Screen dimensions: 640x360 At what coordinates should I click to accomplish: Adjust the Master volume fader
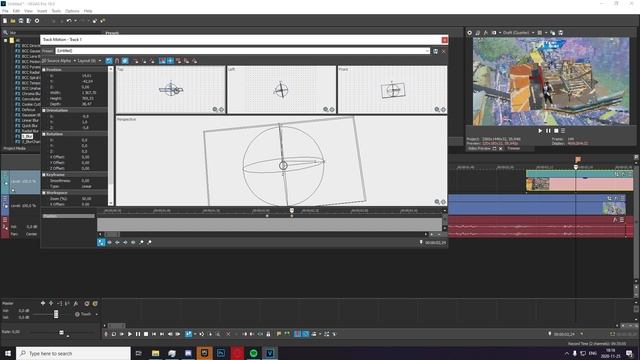click(x=56, y=314)
